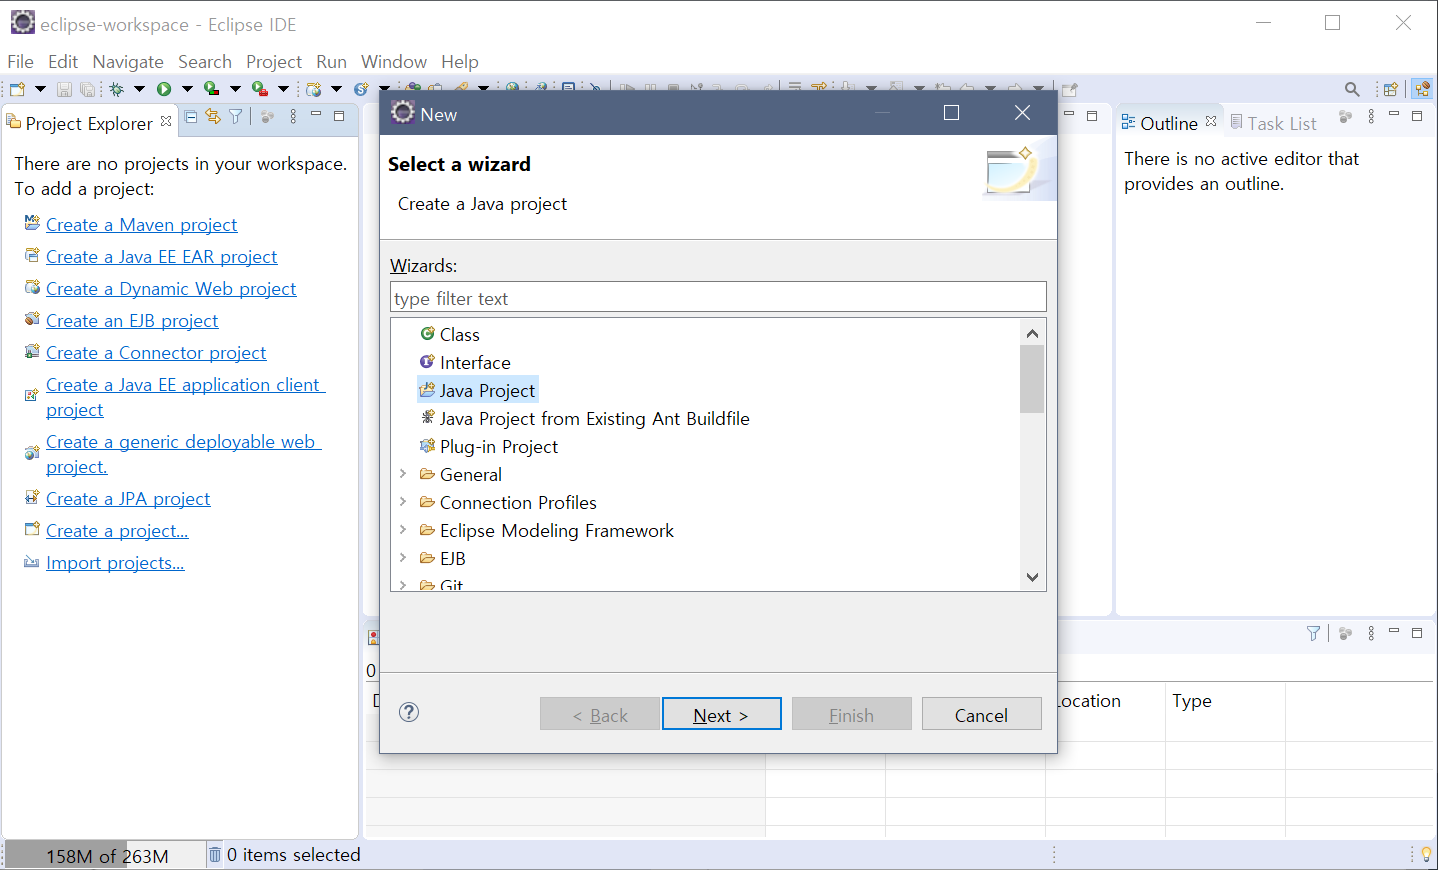Viewport: 1438px width, 870px height.
Task: Expand the EJB wizard folder
Action: point(403,558)
